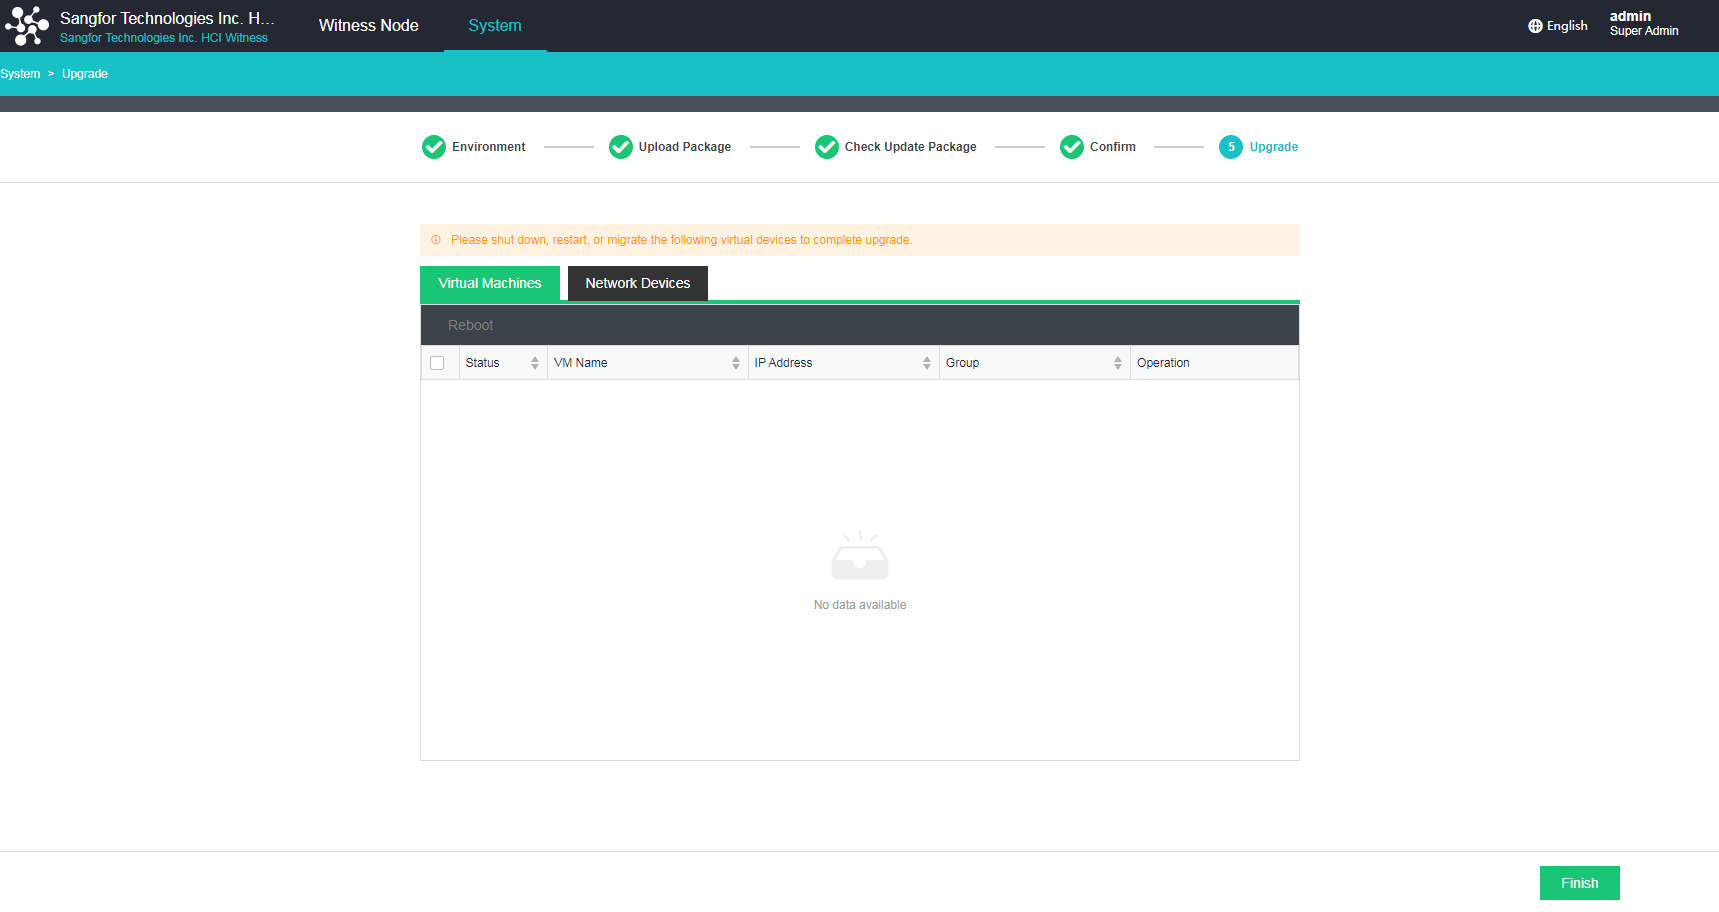
Task: Click the Environment step checkmark icon
Action: 433,147
